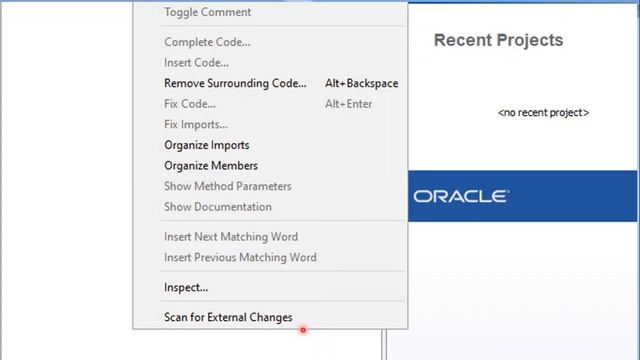The image size is (640, 360).
Task: Choose Show Documentation menu item
Action: [x=270, y=207]
